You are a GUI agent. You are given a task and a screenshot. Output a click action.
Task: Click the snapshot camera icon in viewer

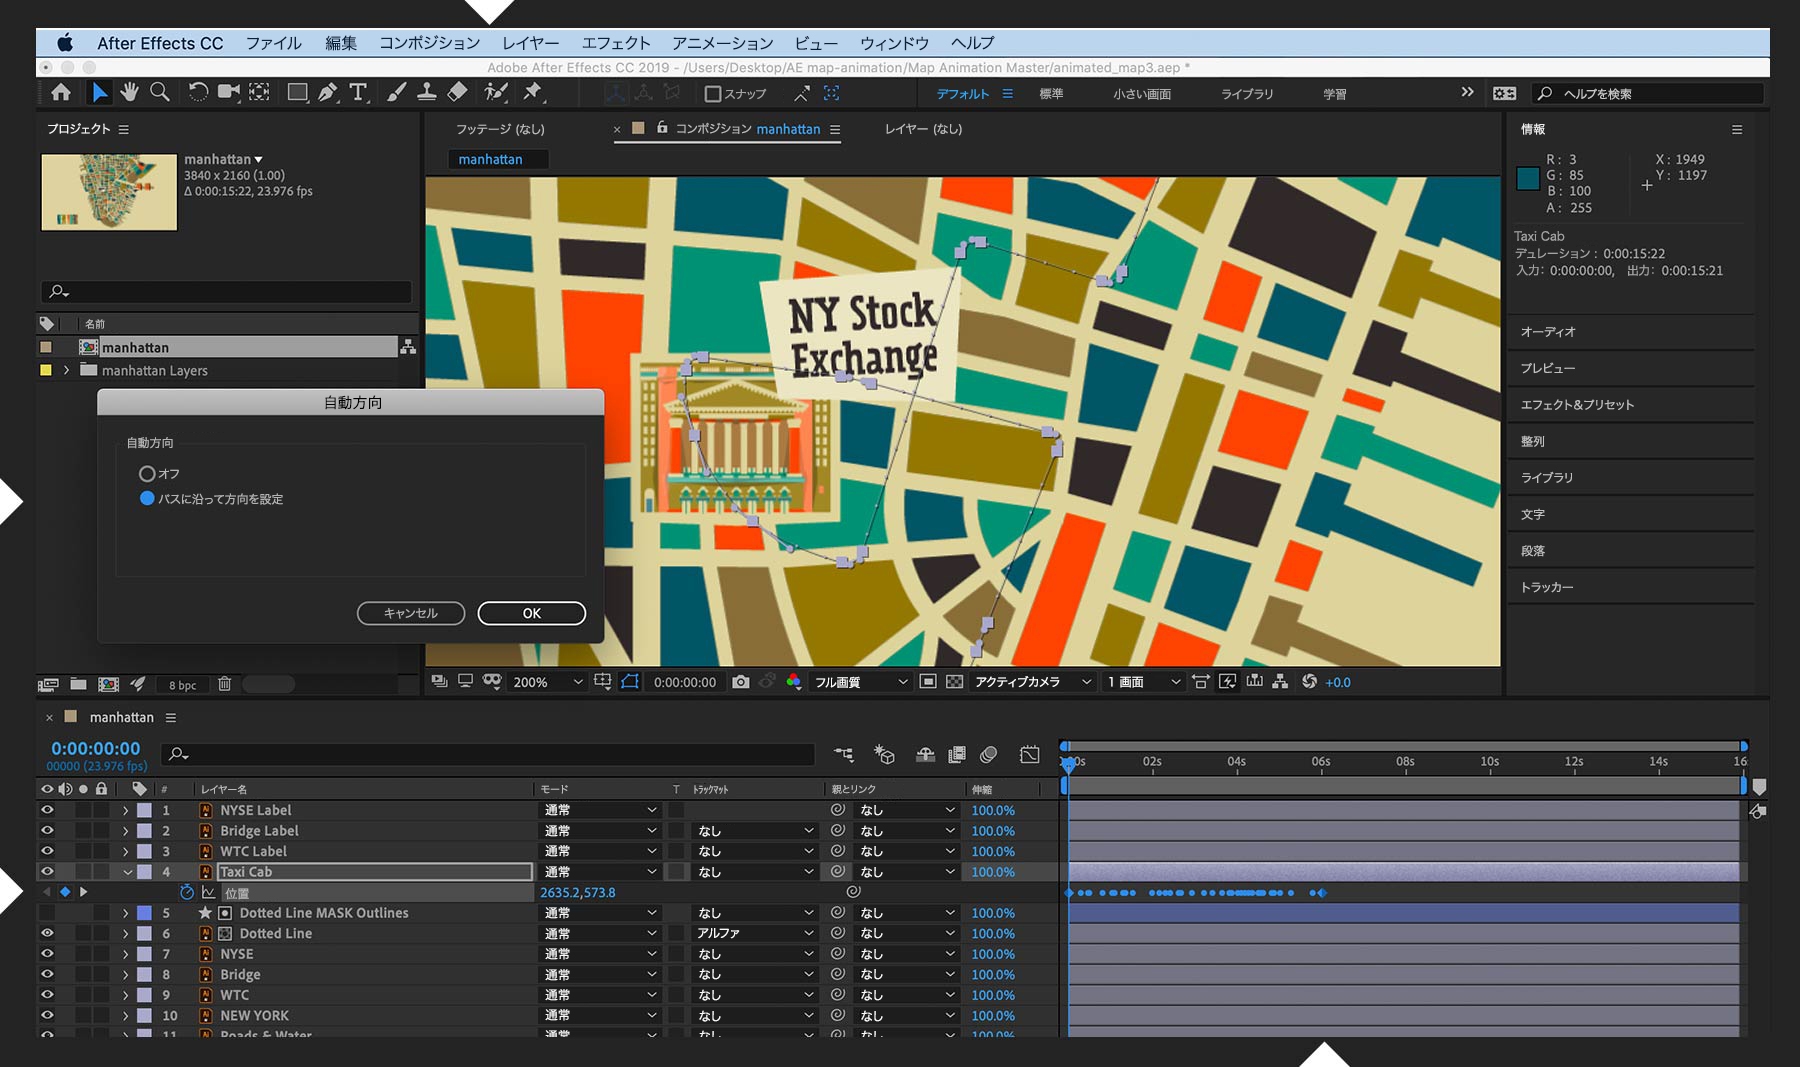[741, 682]
